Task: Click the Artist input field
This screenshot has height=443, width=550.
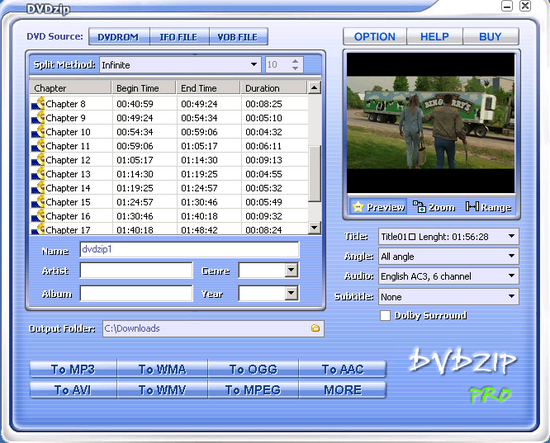Action: click(x=136, y=270)
